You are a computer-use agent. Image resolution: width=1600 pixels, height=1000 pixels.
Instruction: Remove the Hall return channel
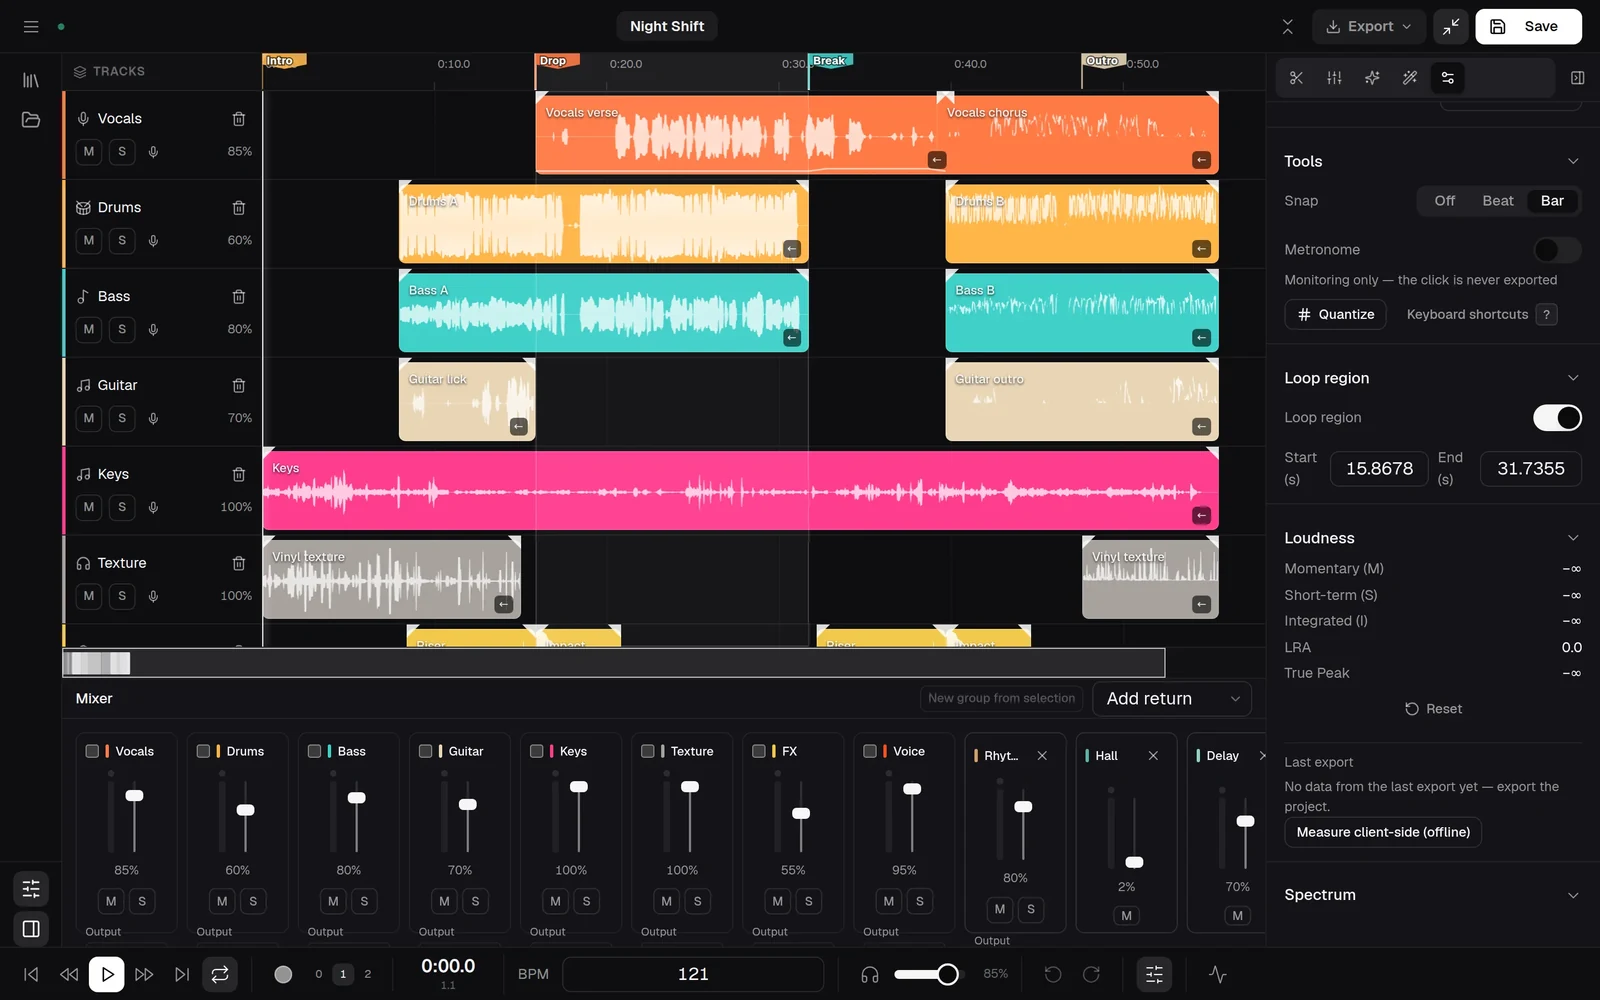click(x=1153, y=756)
